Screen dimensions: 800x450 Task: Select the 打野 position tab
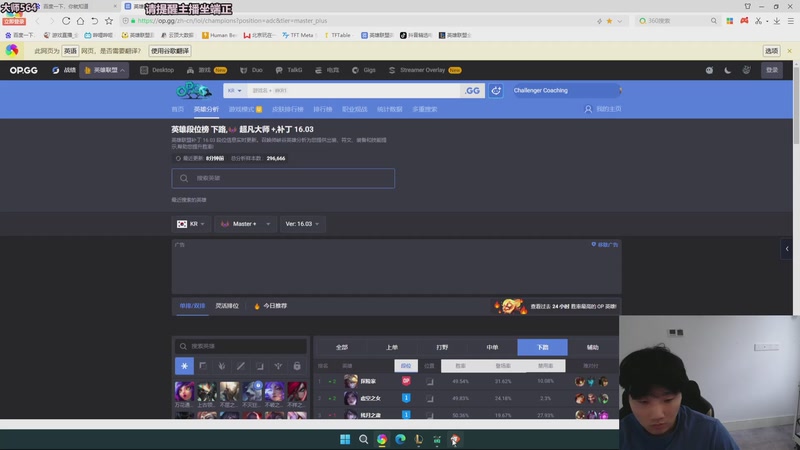click(442, 347)
